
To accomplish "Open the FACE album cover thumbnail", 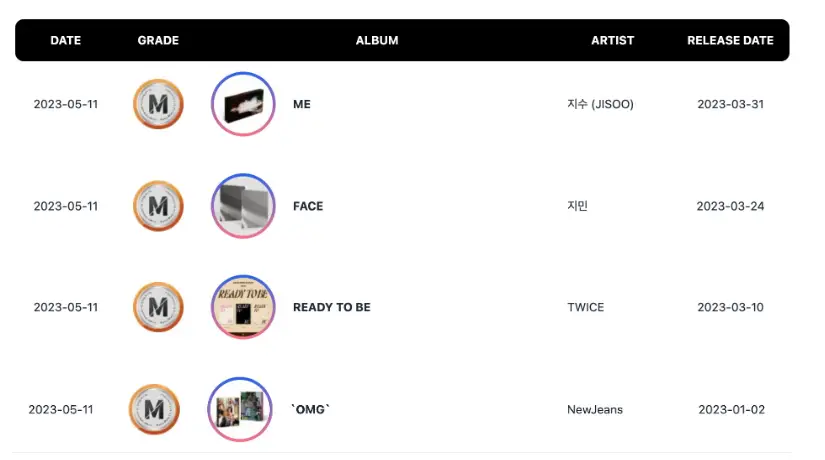I will coord(243,206).
